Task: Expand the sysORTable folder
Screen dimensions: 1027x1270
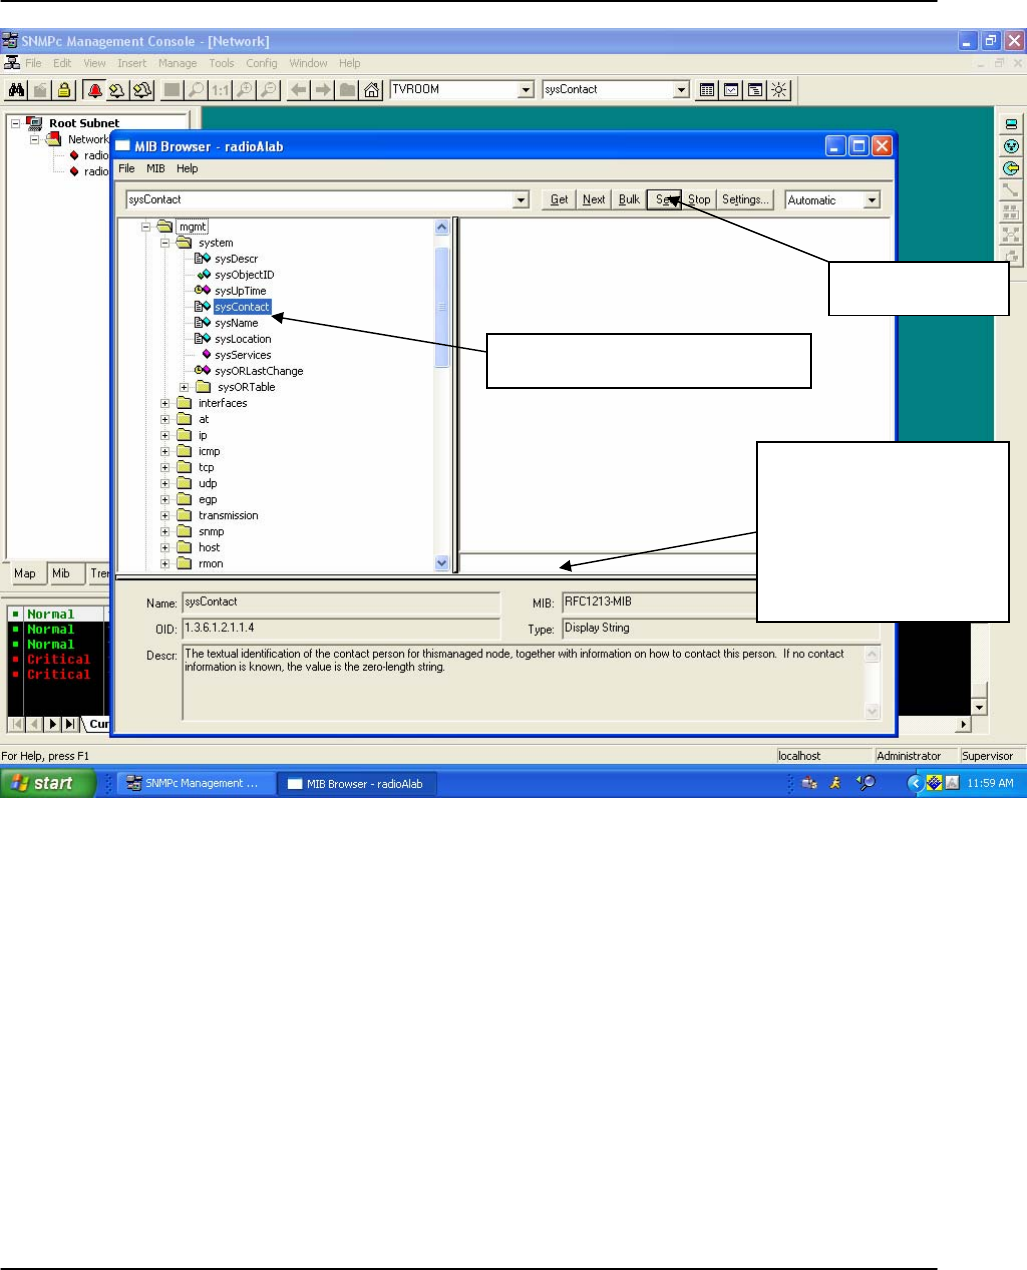Action: [x=184, y=387]
